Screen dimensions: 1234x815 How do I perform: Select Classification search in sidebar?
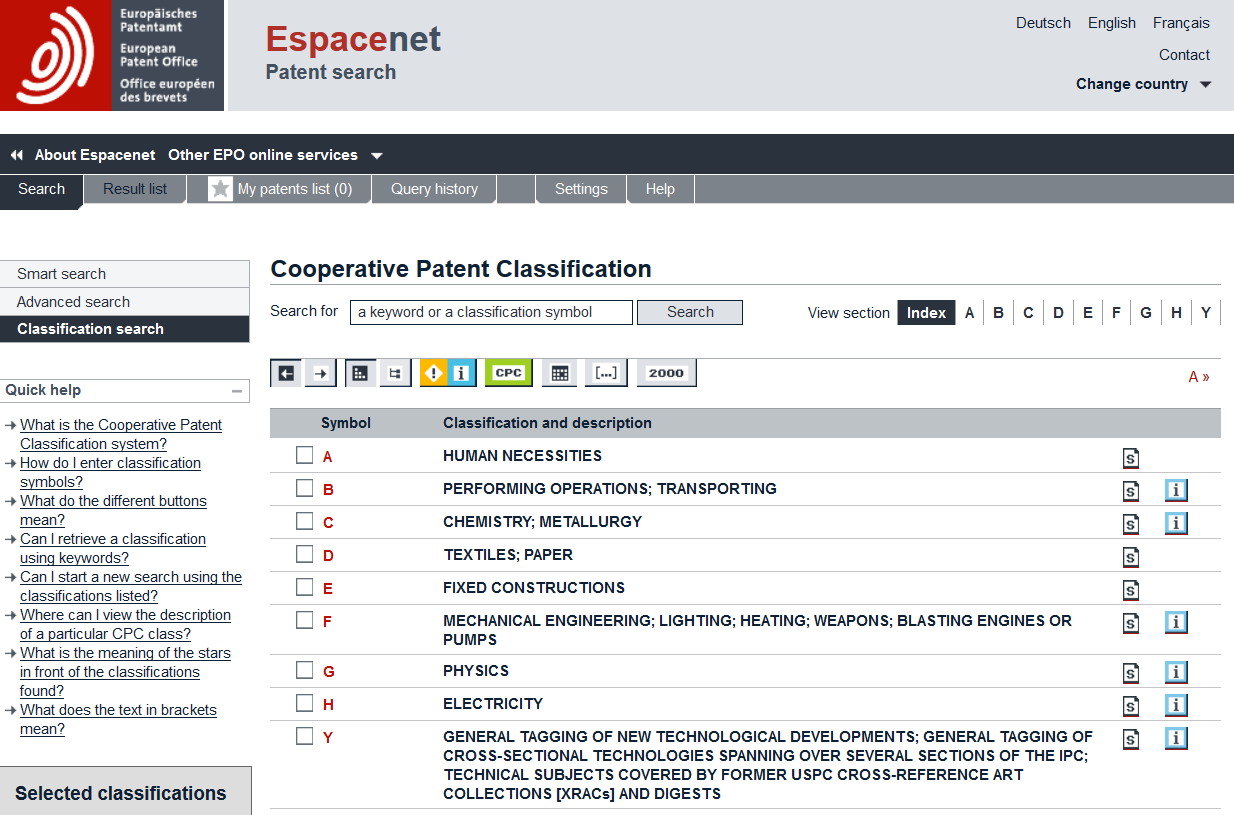coord(125,329)
